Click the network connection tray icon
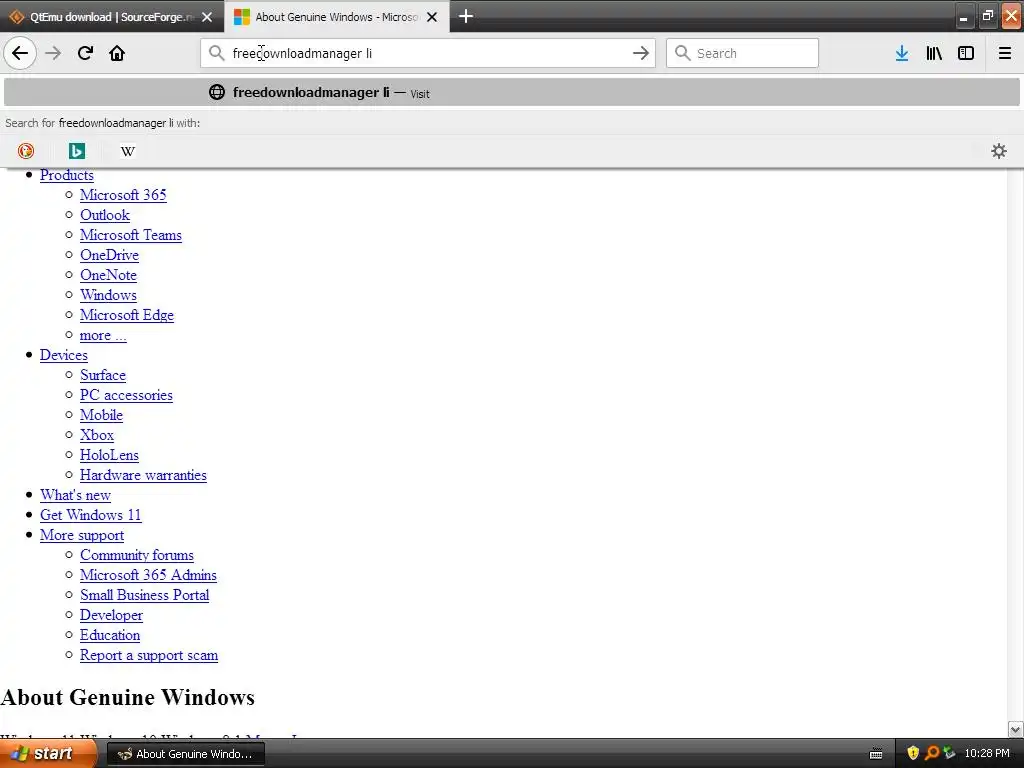Image resolution: width=1024 pixels, height=768 pixels. [x=950, y=753]
